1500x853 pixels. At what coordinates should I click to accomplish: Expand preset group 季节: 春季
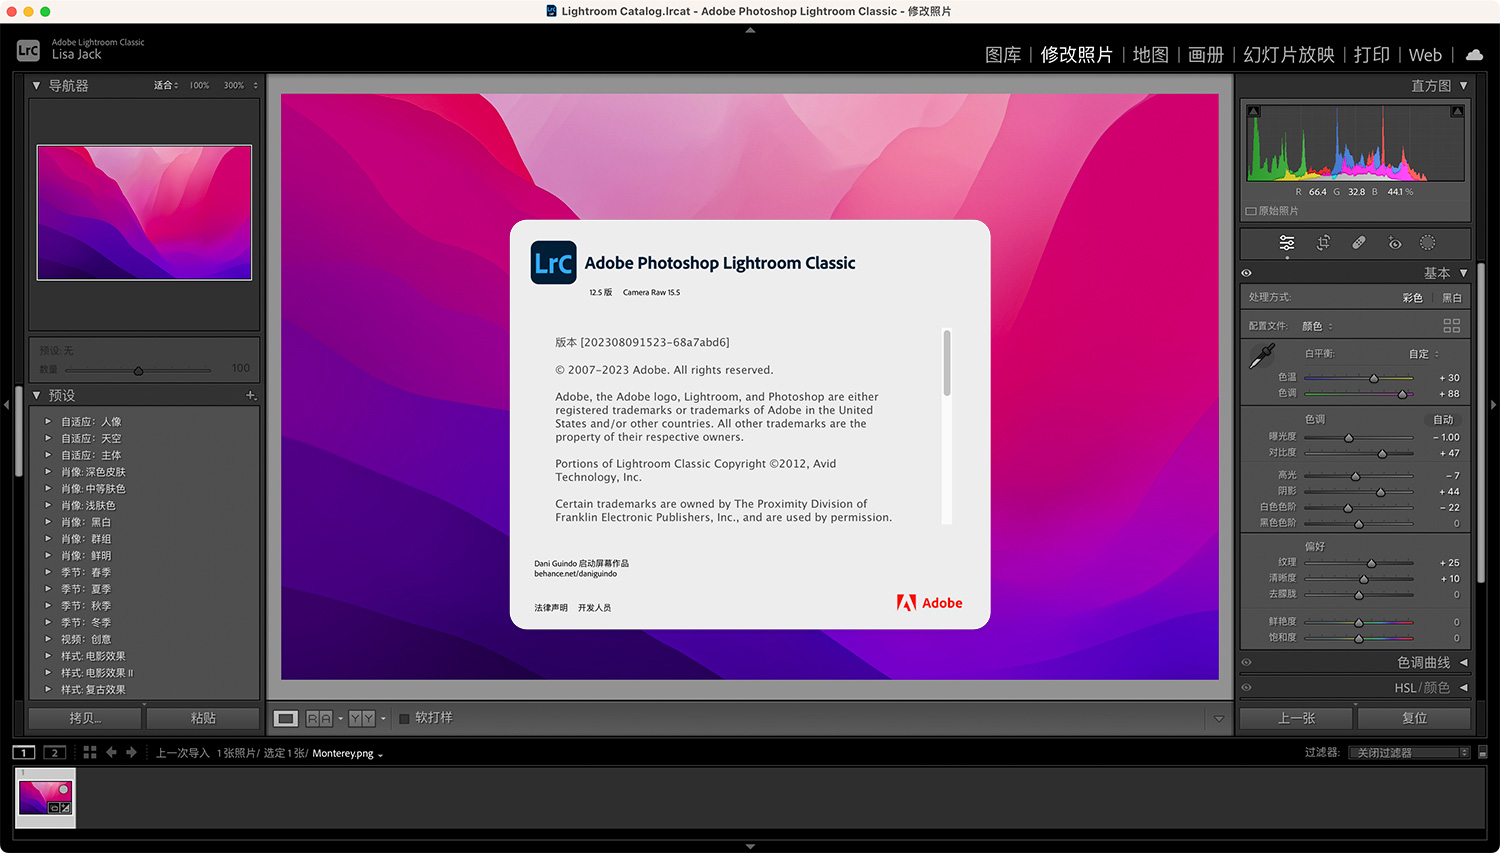click(48, 572)
